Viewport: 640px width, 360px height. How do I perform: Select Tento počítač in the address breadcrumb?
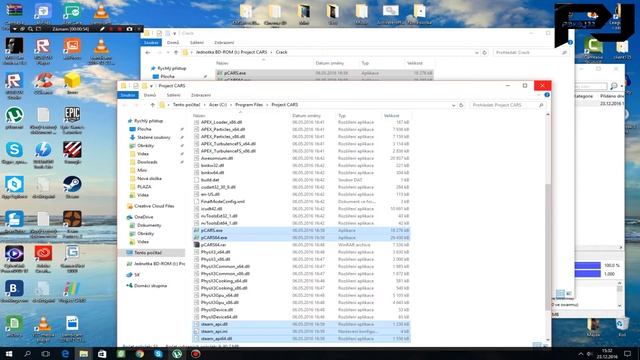click(187, 105)
